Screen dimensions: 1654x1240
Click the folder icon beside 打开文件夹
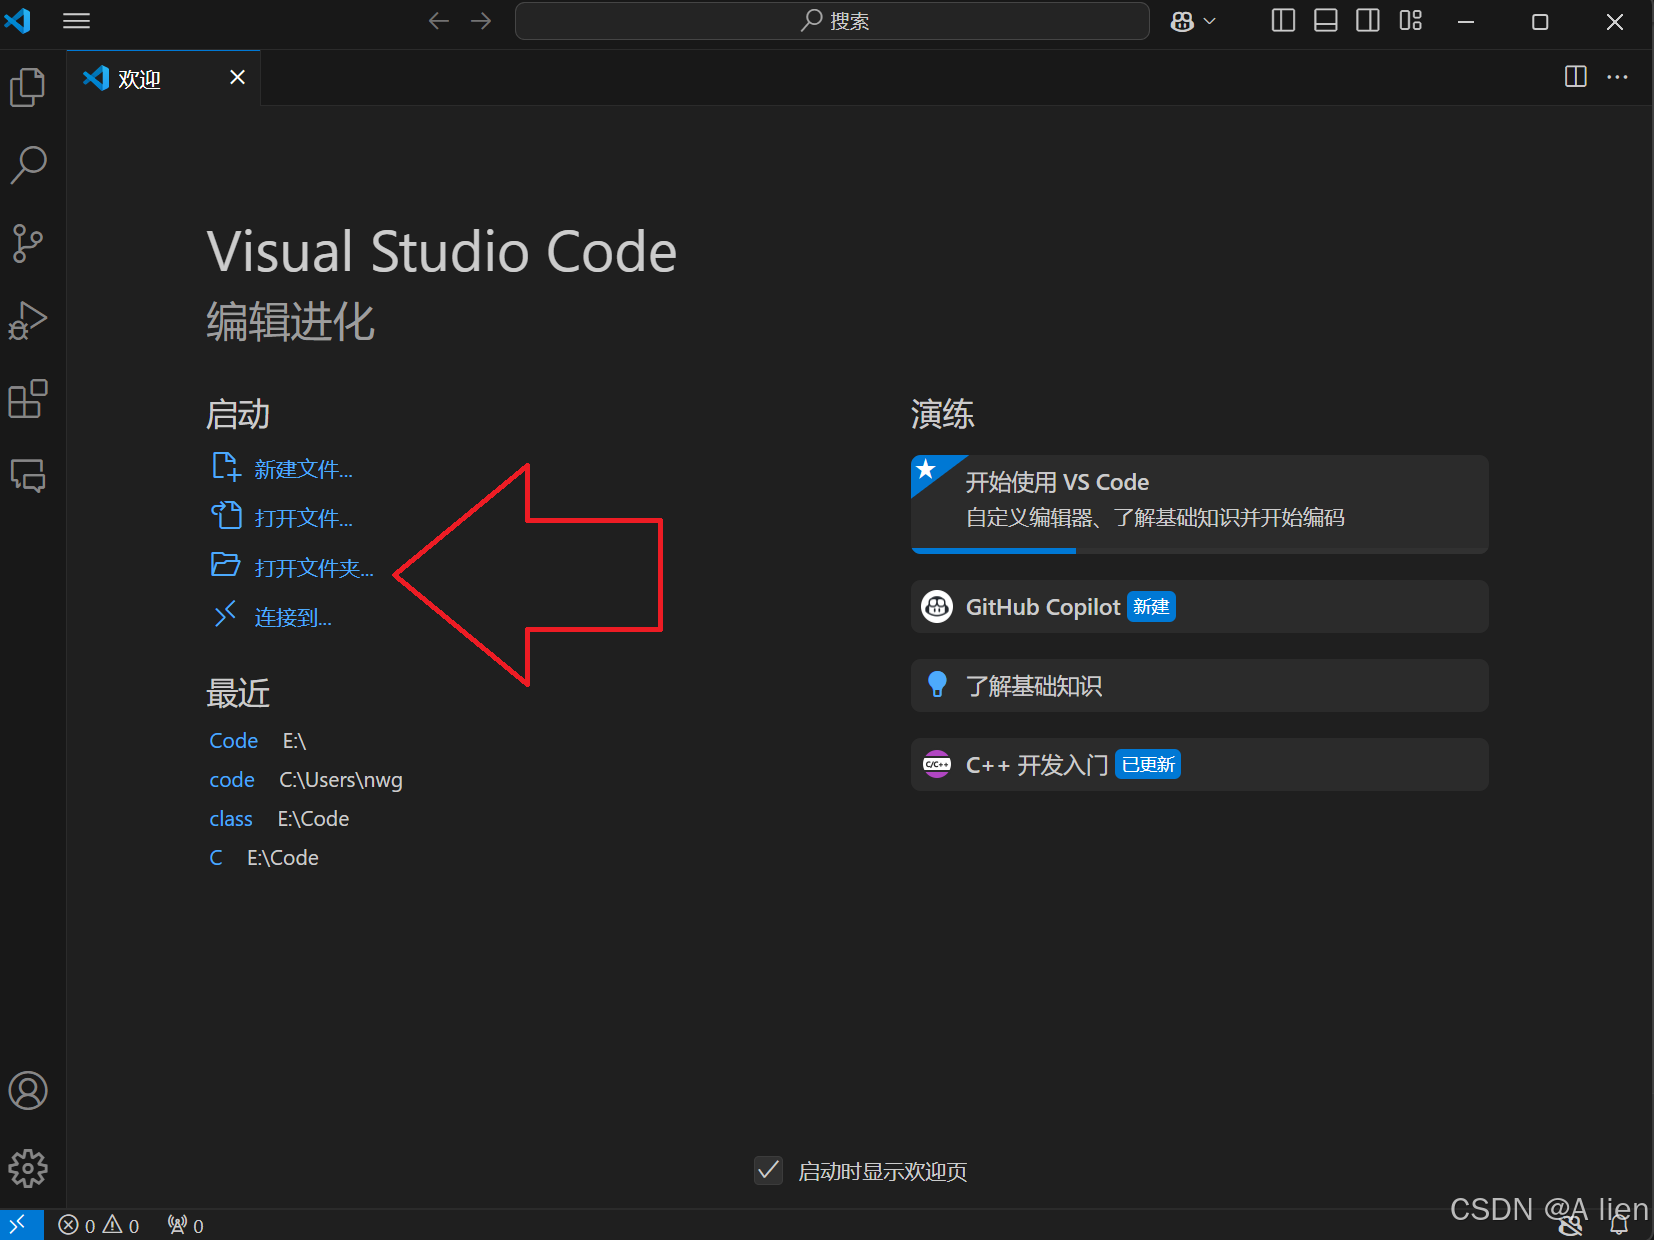[226, 565]
